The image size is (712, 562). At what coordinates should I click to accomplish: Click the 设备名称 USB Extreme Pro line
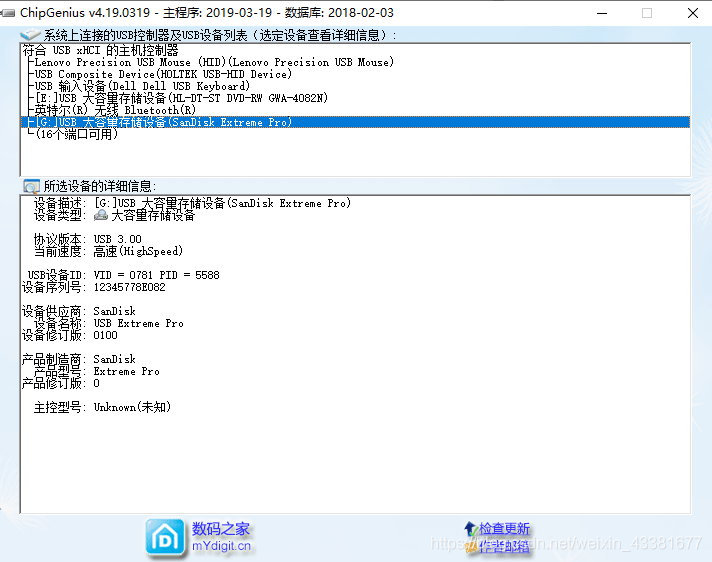tap(109, 323)
